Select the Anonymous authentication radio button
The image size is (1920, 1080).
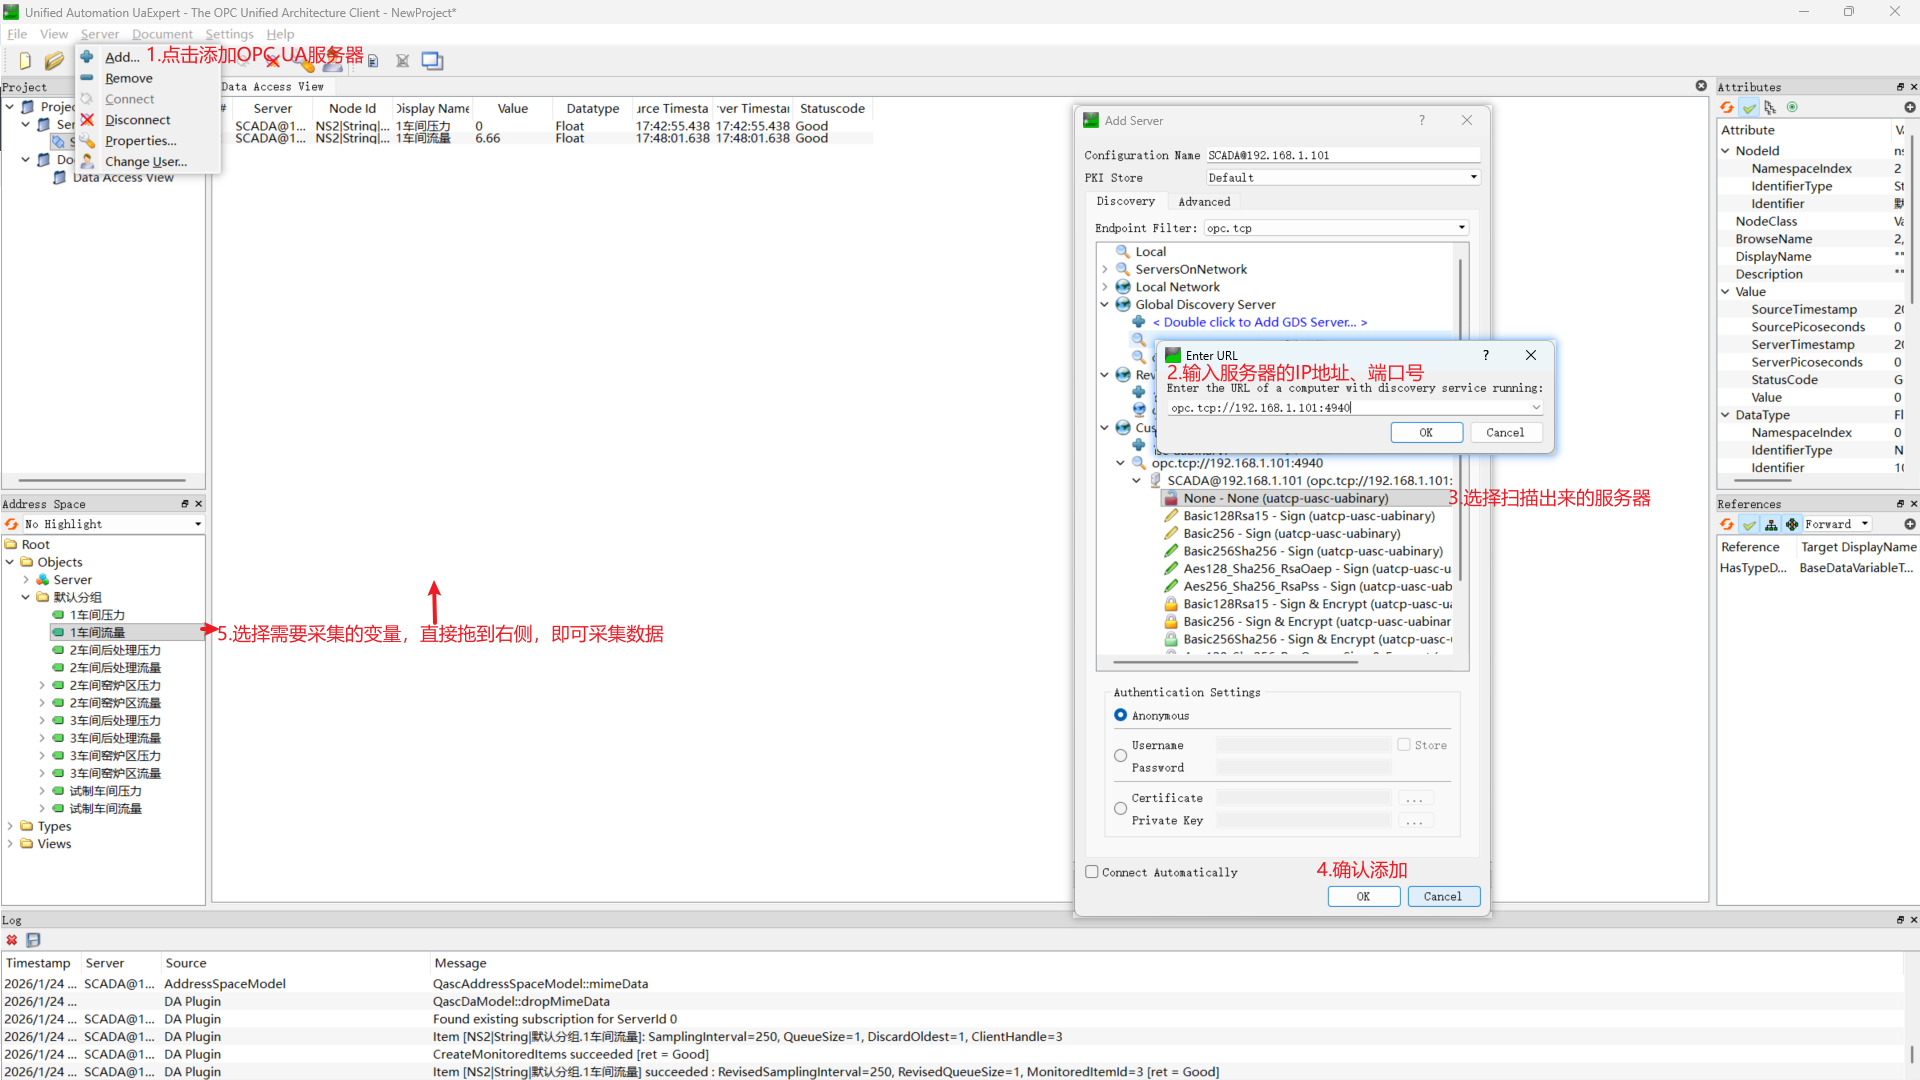coord(1120,715)
